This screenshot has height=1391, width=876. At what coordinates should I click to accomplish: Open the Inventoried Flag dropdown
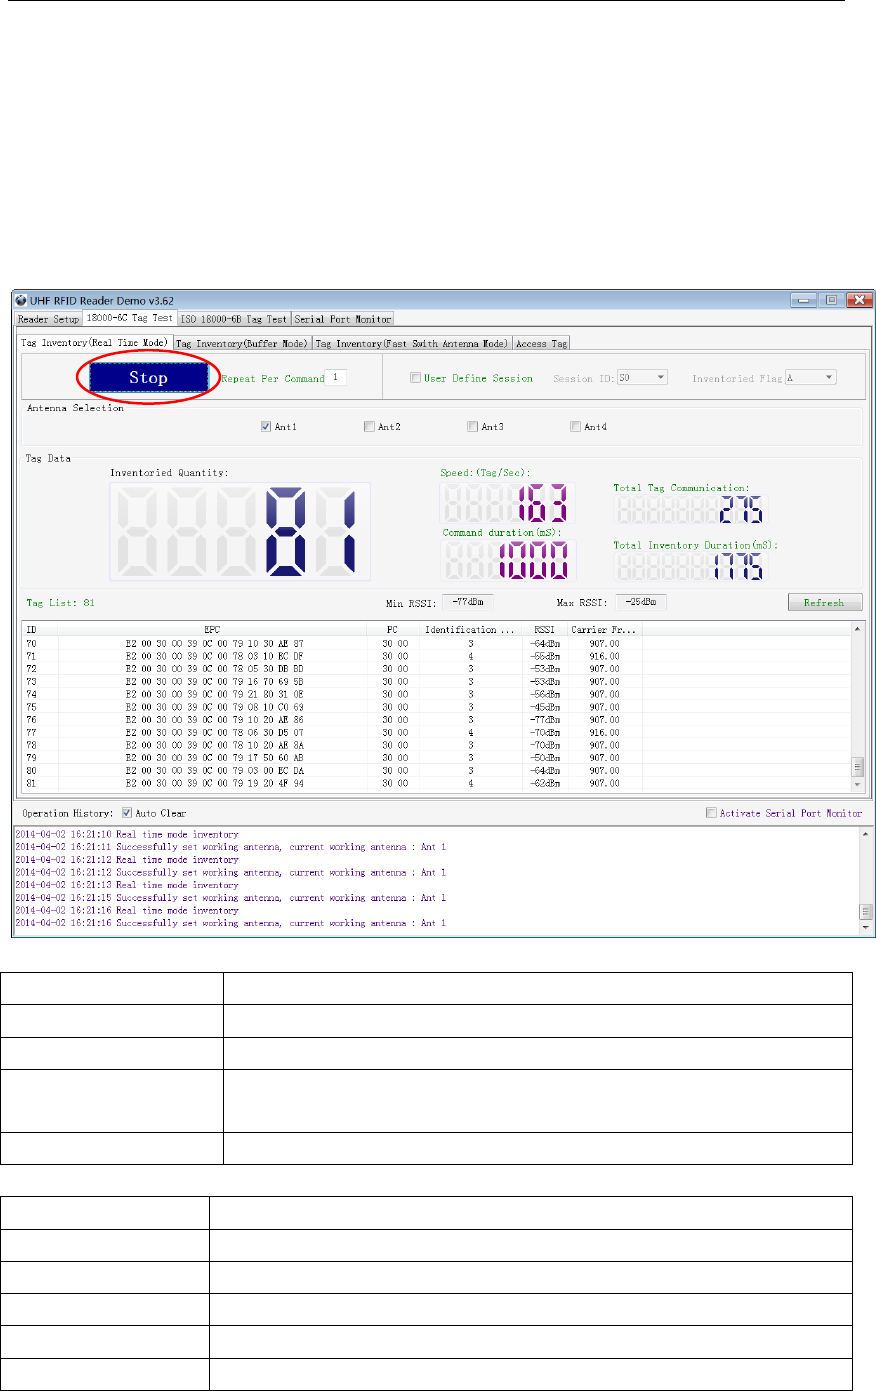point(811,378)
